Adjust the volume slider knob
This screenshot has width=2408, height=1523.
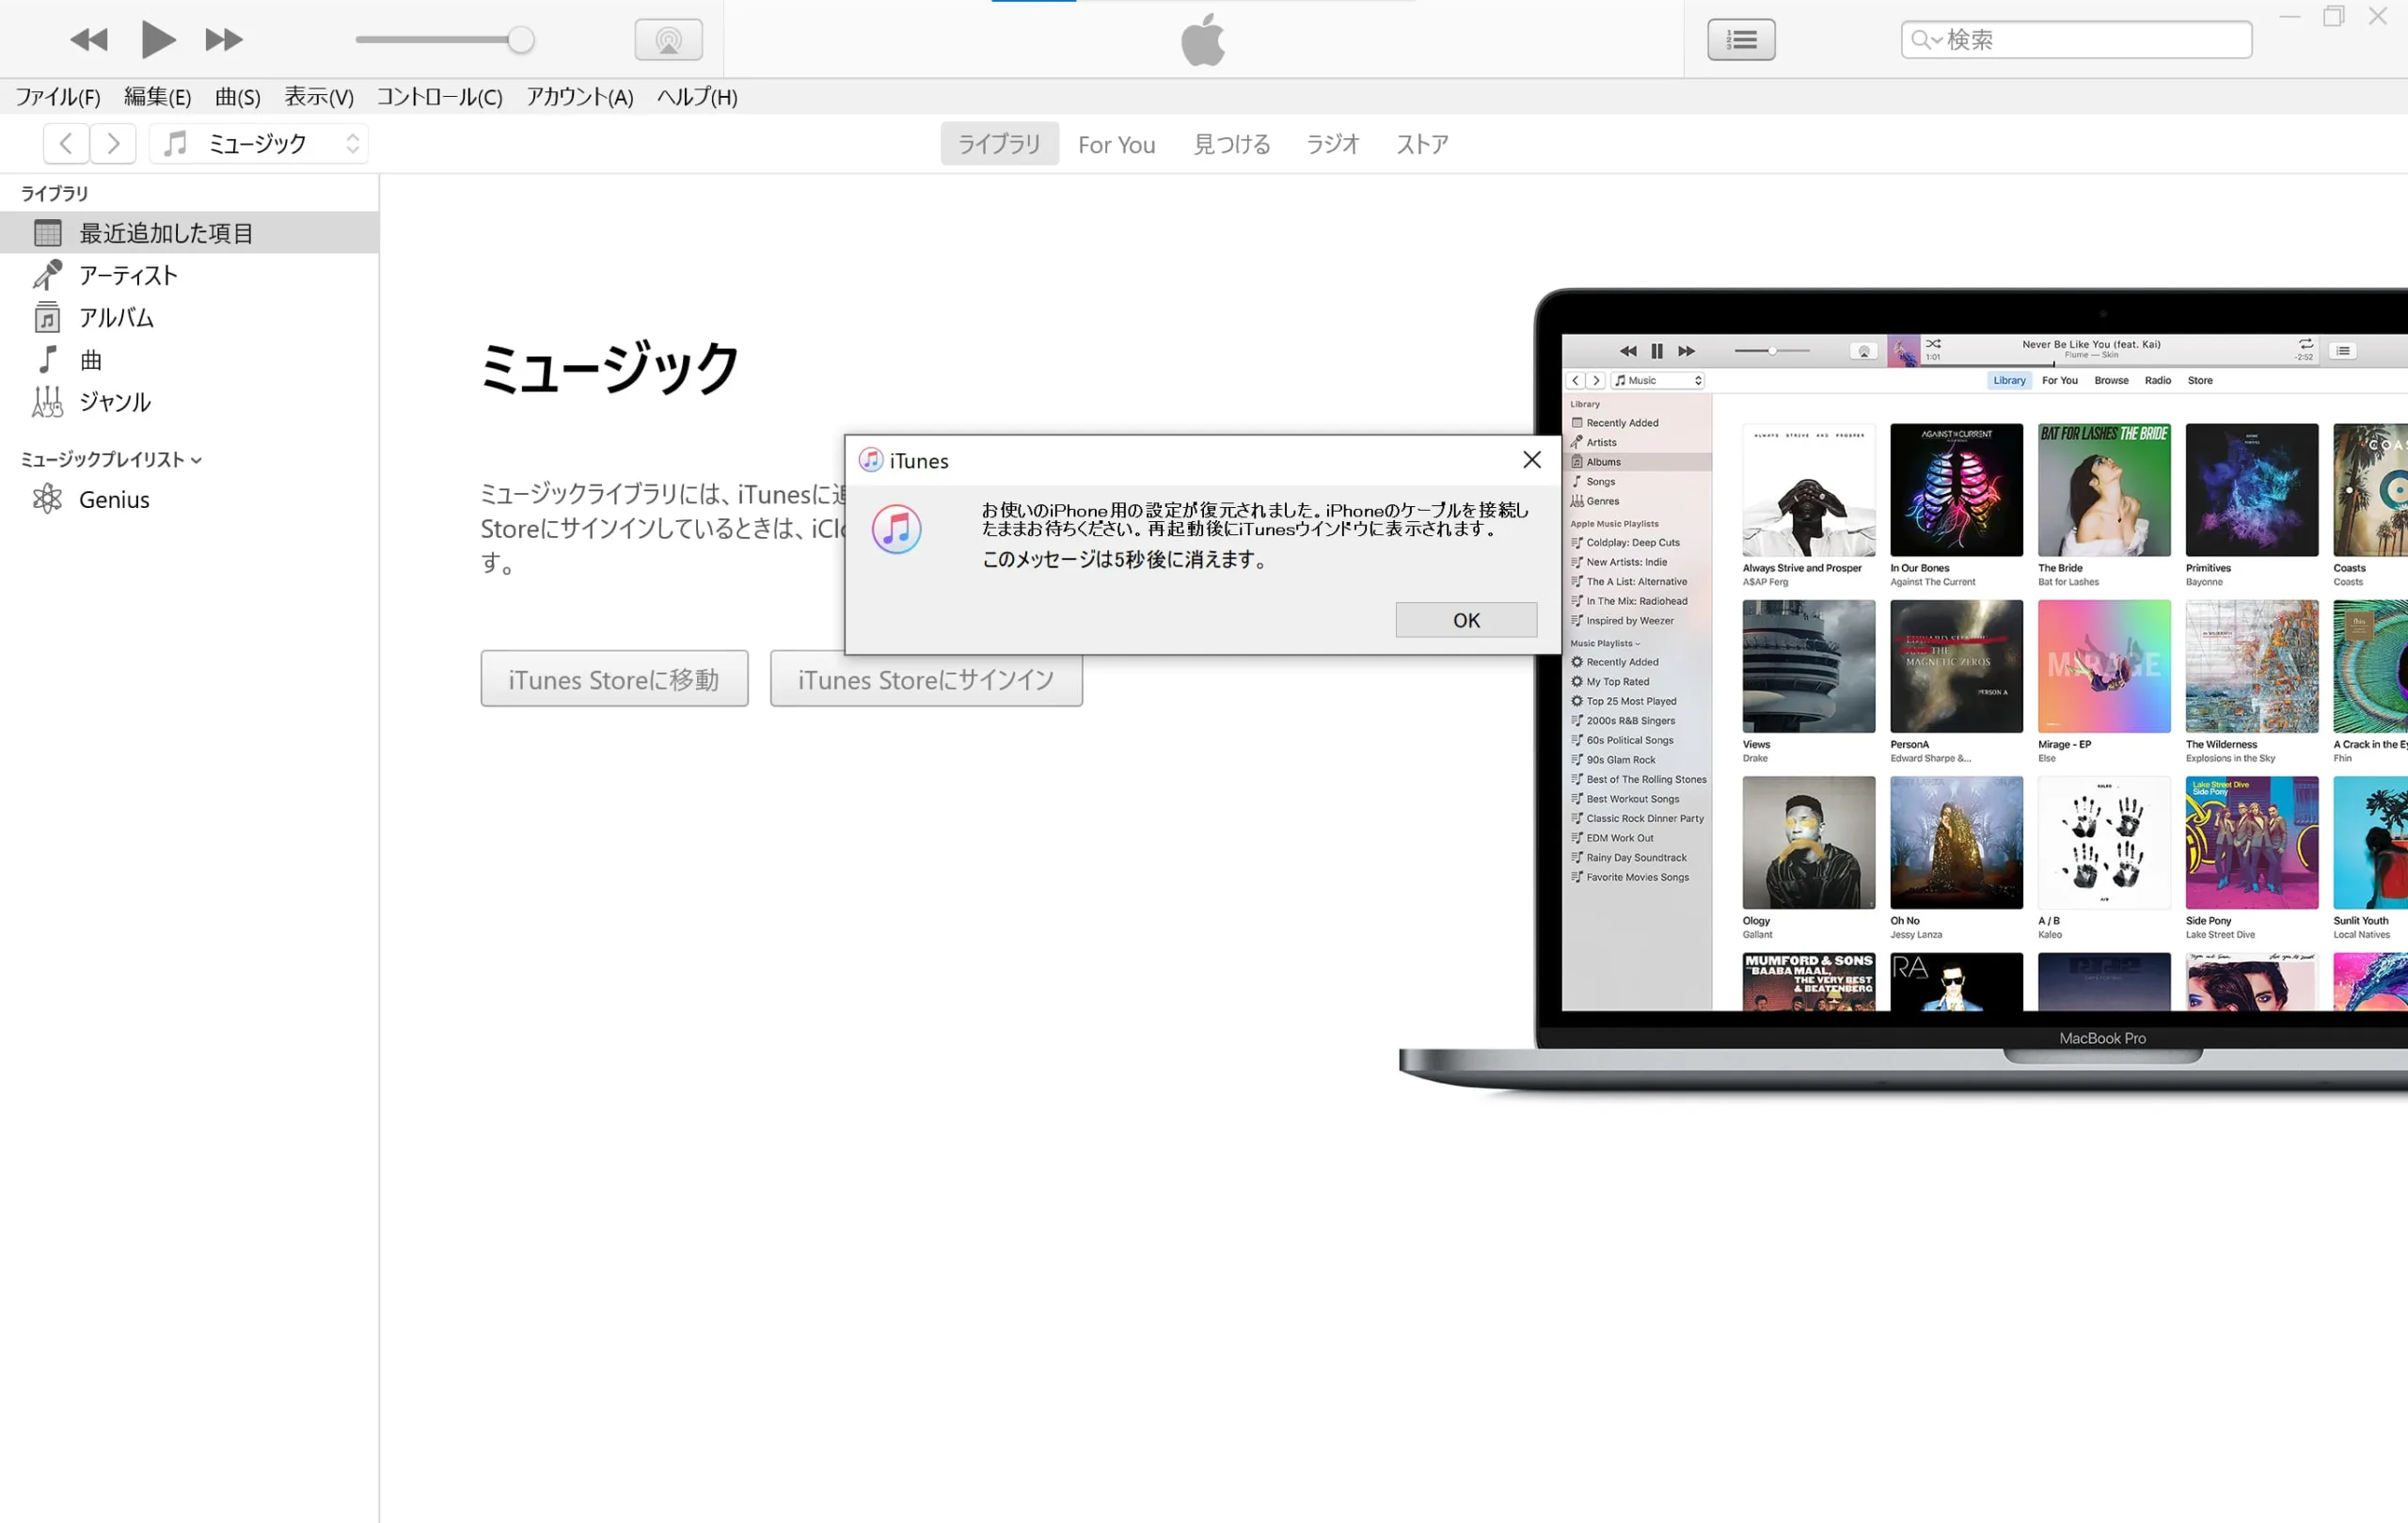pyautogui.click(x=520, y=40)
